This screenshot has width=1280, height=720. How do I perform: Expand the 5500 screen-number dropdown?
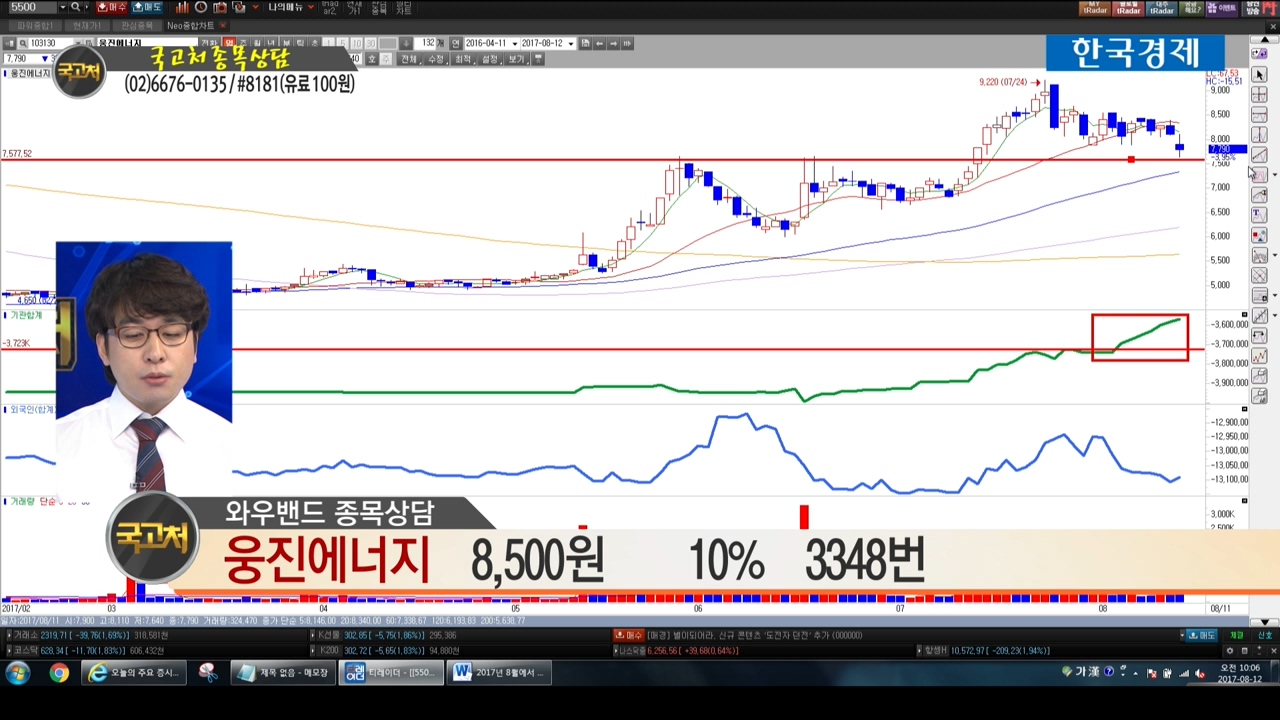[x=62, y=7]
